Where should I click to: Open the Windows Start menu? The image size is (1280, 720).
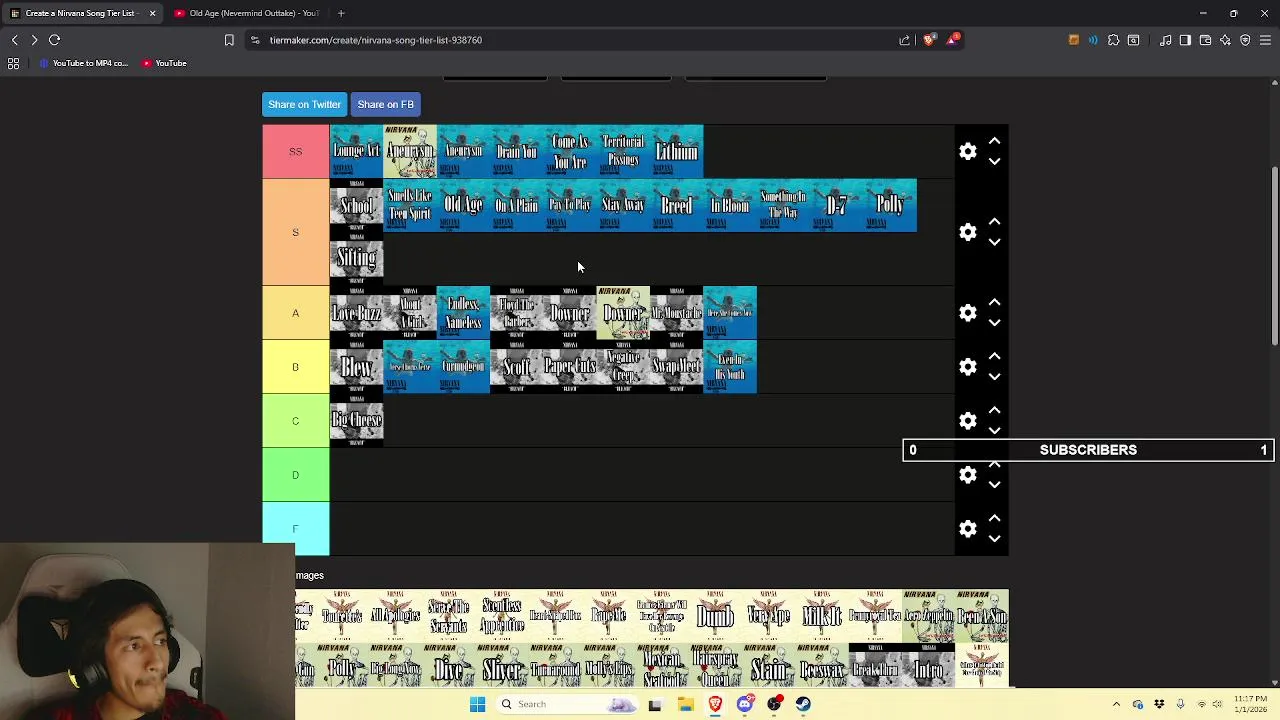(477, 704)
